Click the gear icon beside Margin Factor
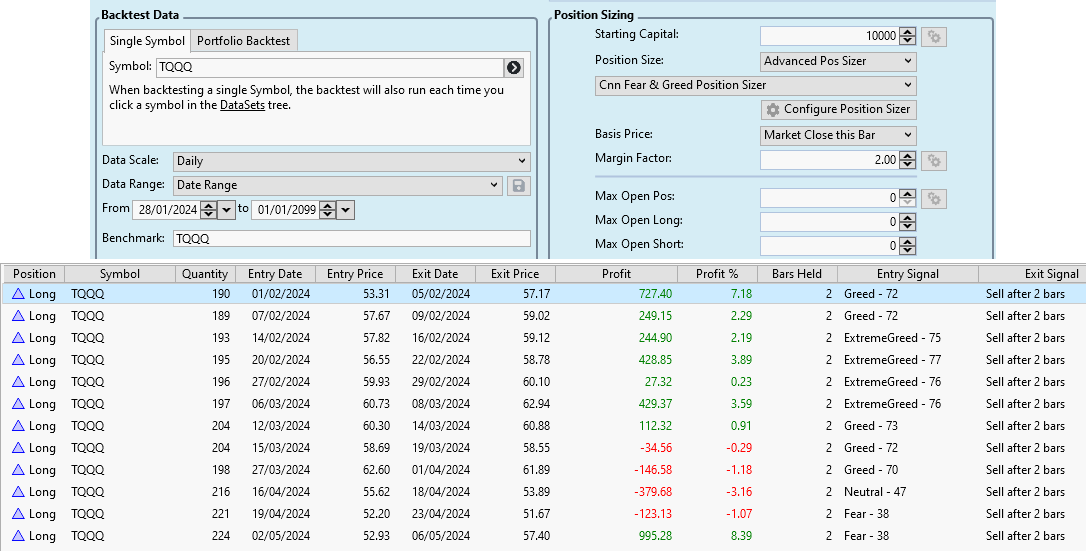 pyautogui.click(x=935, y=160)
